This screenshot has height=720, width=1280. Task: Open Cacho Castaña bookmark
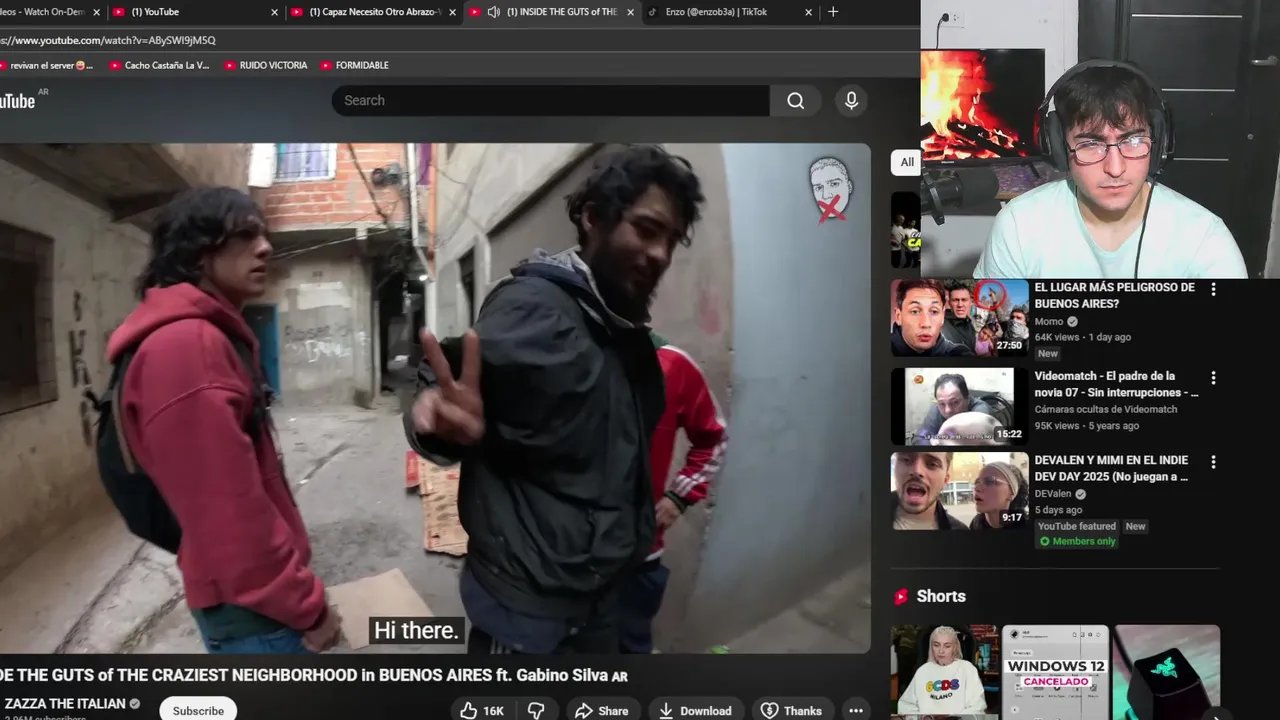[x=159, y=65]
